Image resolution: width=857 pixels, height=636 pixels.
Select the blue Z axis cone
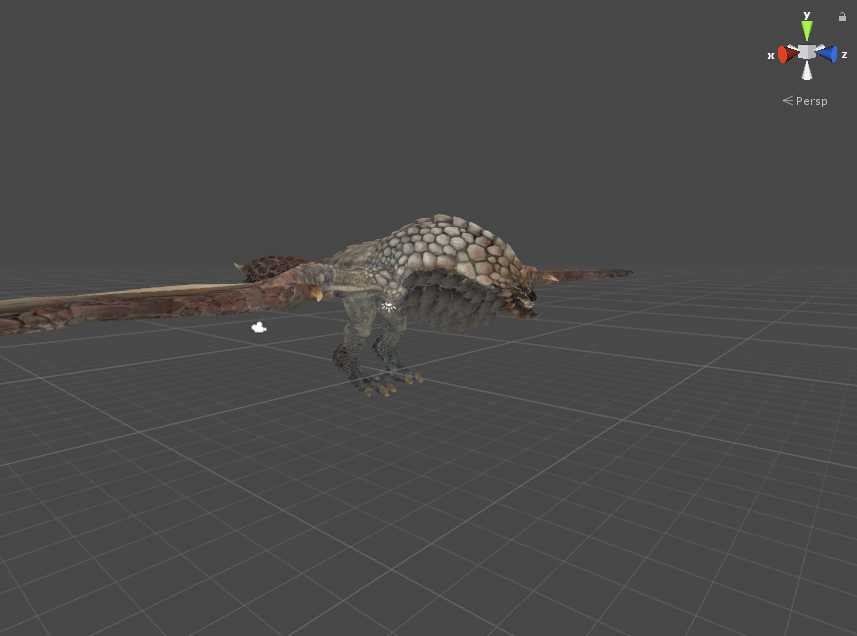tap(831, 54)
